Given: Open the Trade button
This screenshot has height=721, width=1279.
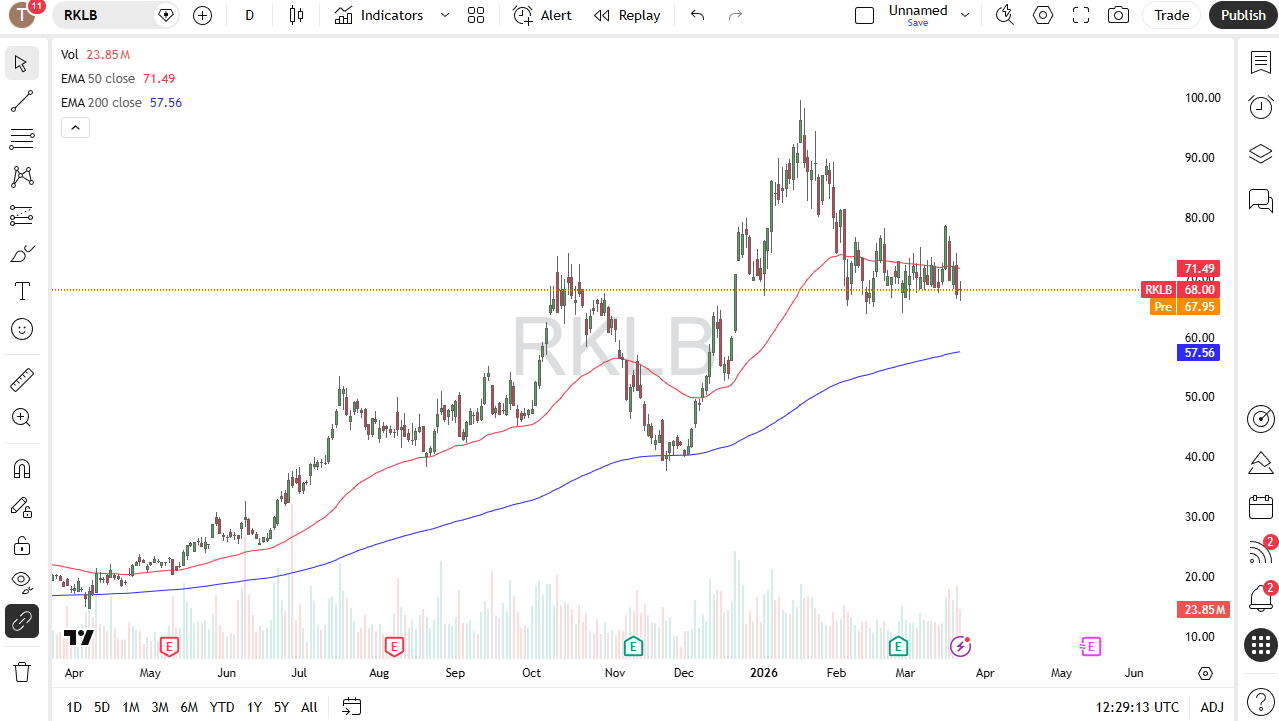Looking at the screenshot, I should [1171, 15].
